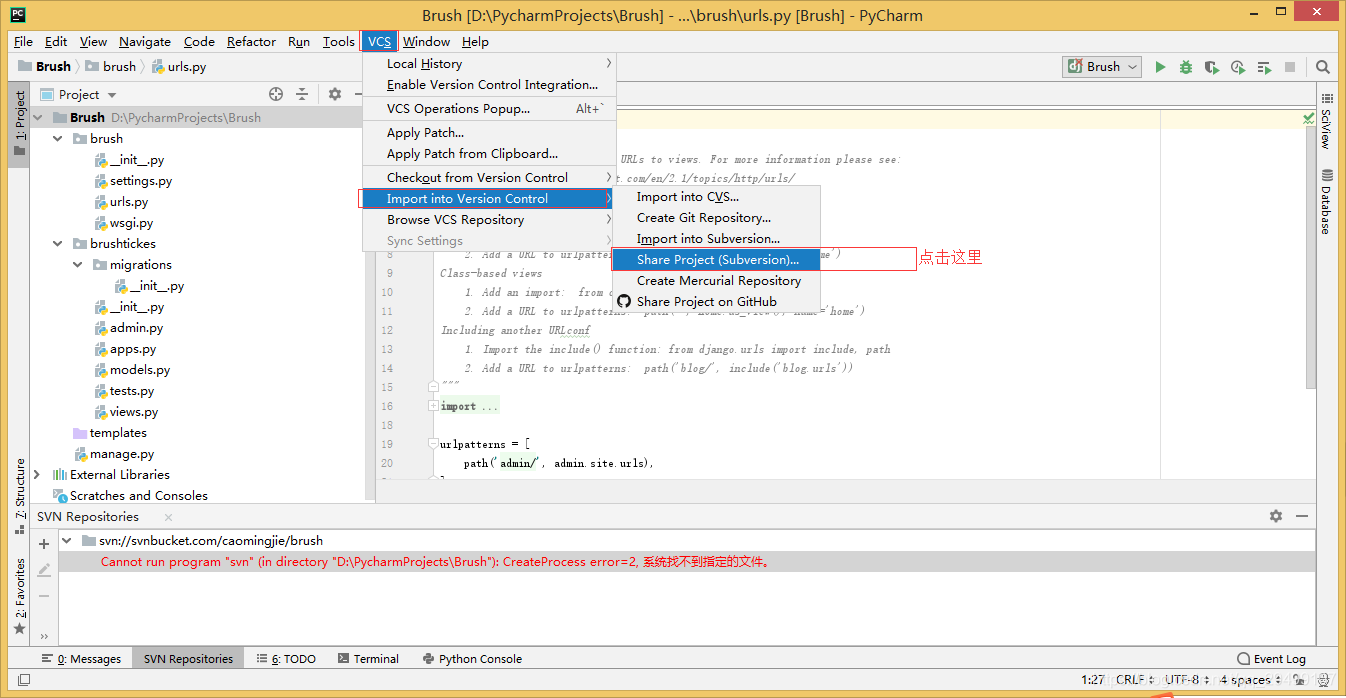This screenshot has height=698, width=1346.
Task: Click the UTF-8 encoding in status bar
Action: pyautogui.click(x=1187, y=680)
